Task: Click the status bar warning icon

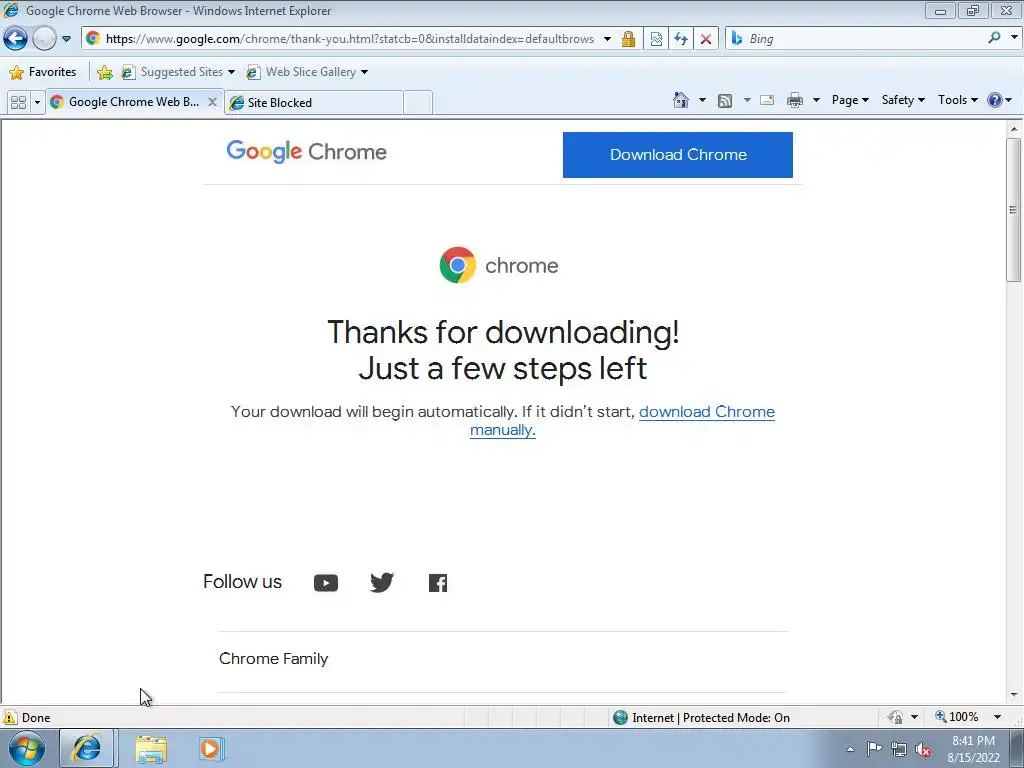Action: 10,717
